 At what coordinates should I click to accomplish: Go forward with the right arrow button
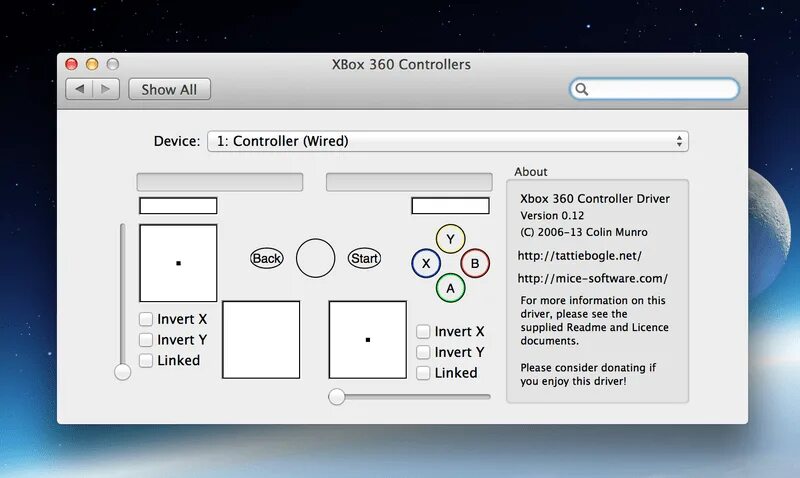[x=106, y=89]
